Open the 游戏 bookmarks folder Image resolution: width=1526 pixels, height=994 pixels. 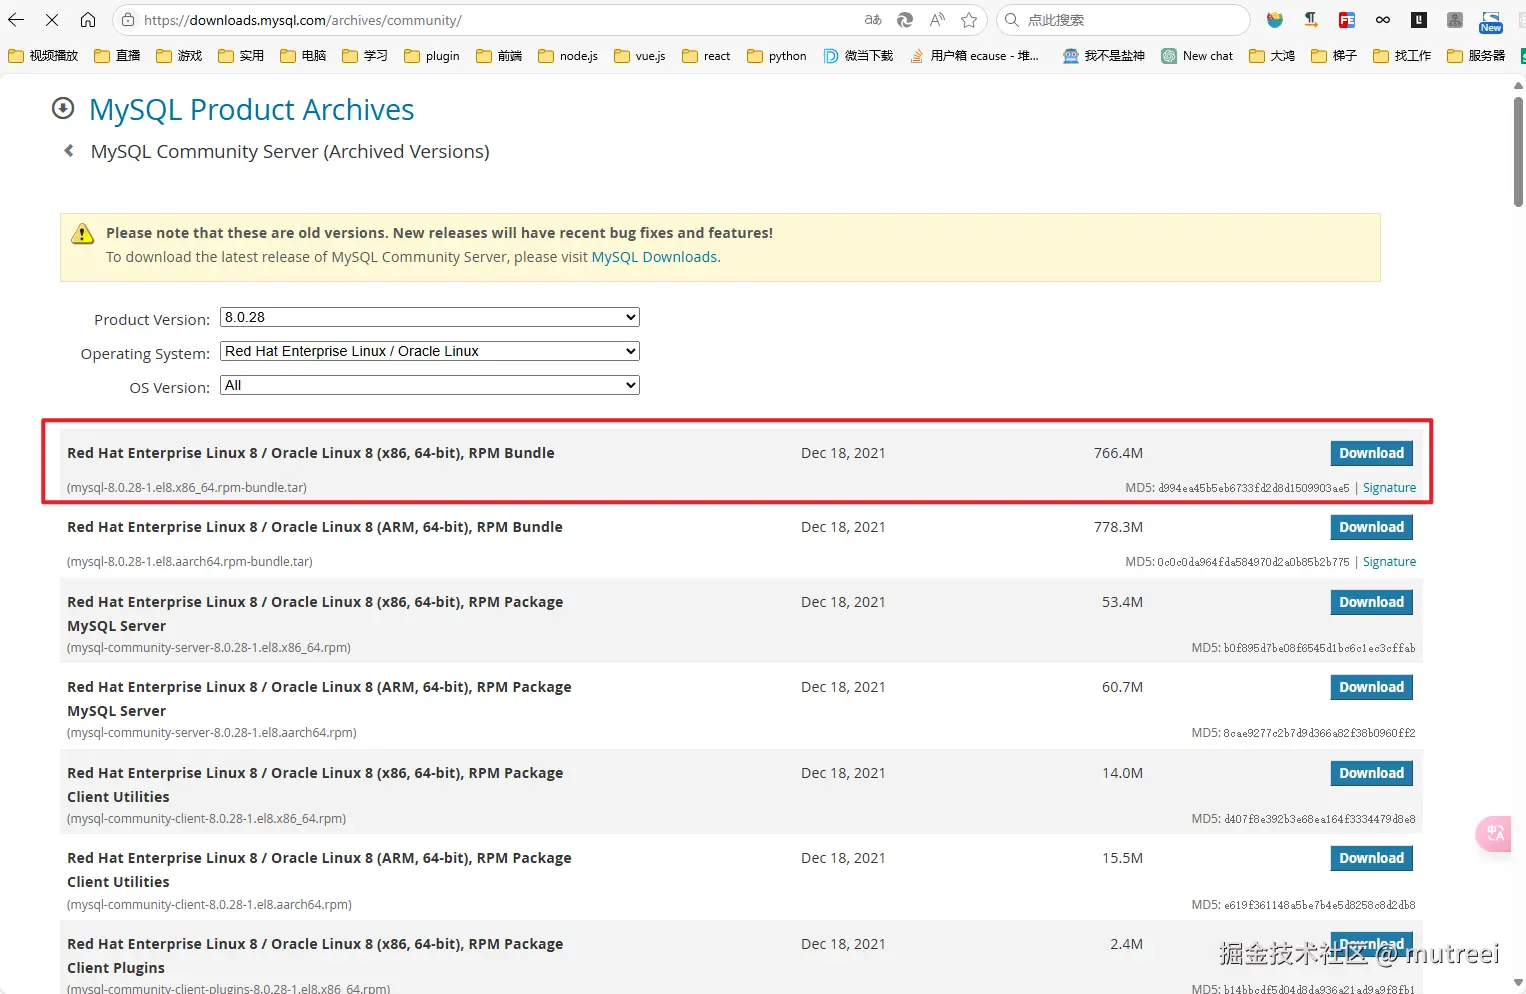[x=179, y=56]
